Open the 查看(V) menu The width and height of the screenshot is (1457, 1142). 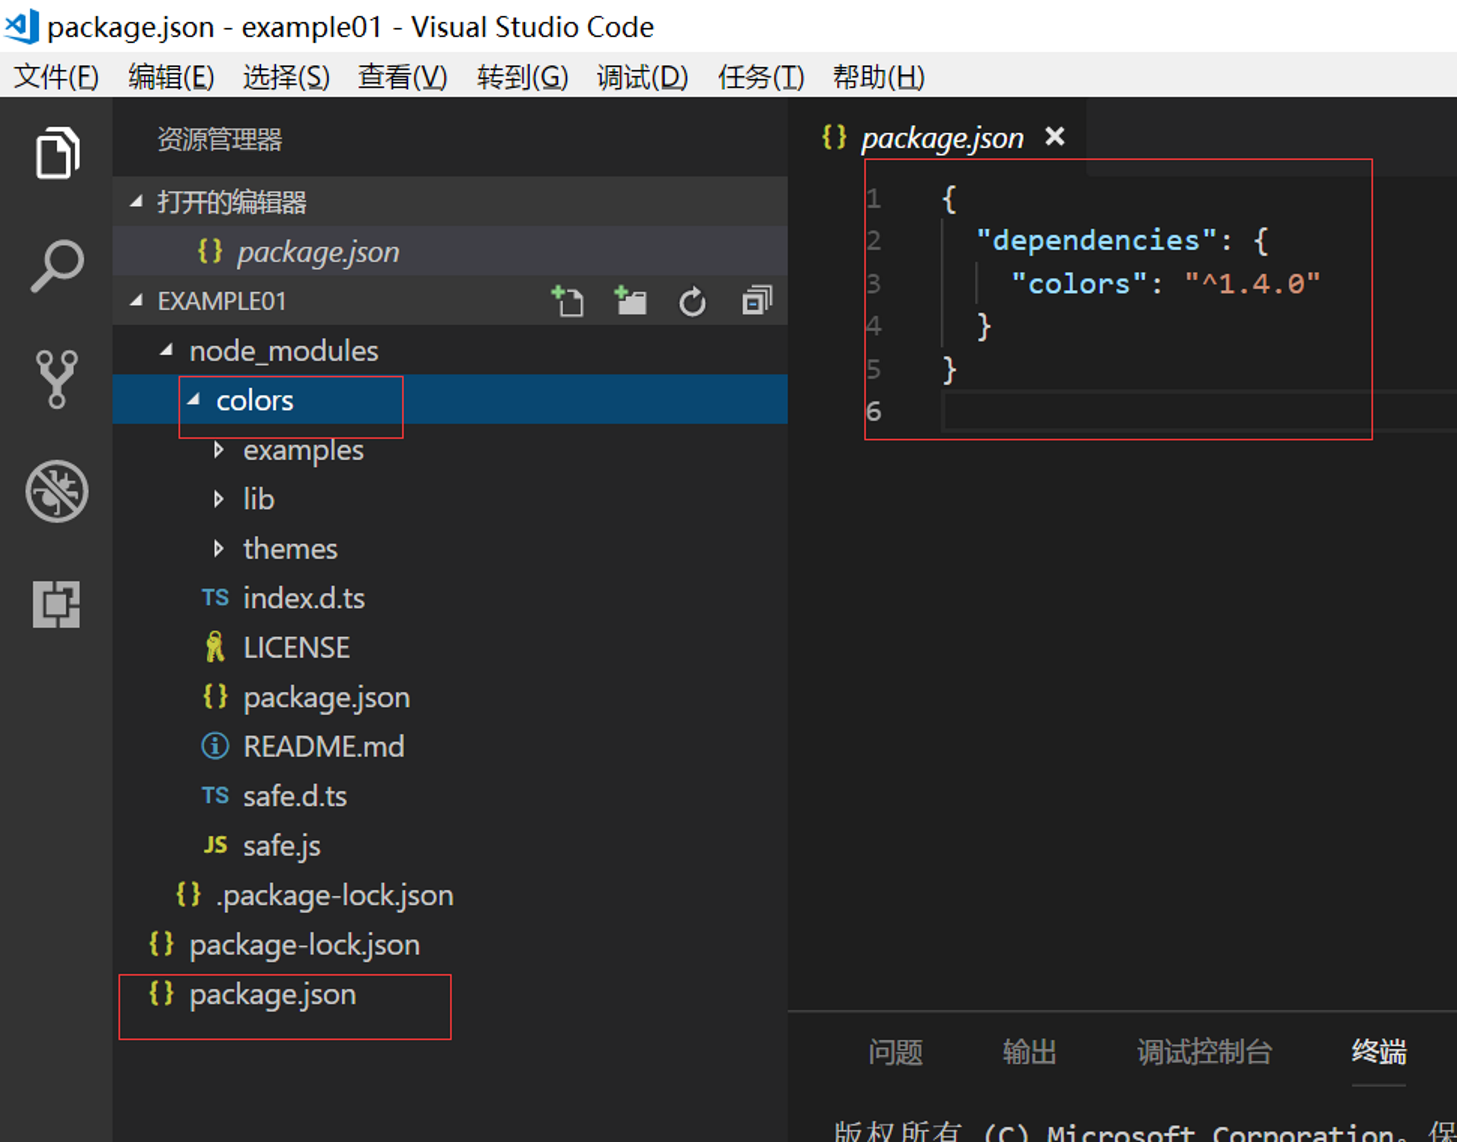(x=403, y=77)
